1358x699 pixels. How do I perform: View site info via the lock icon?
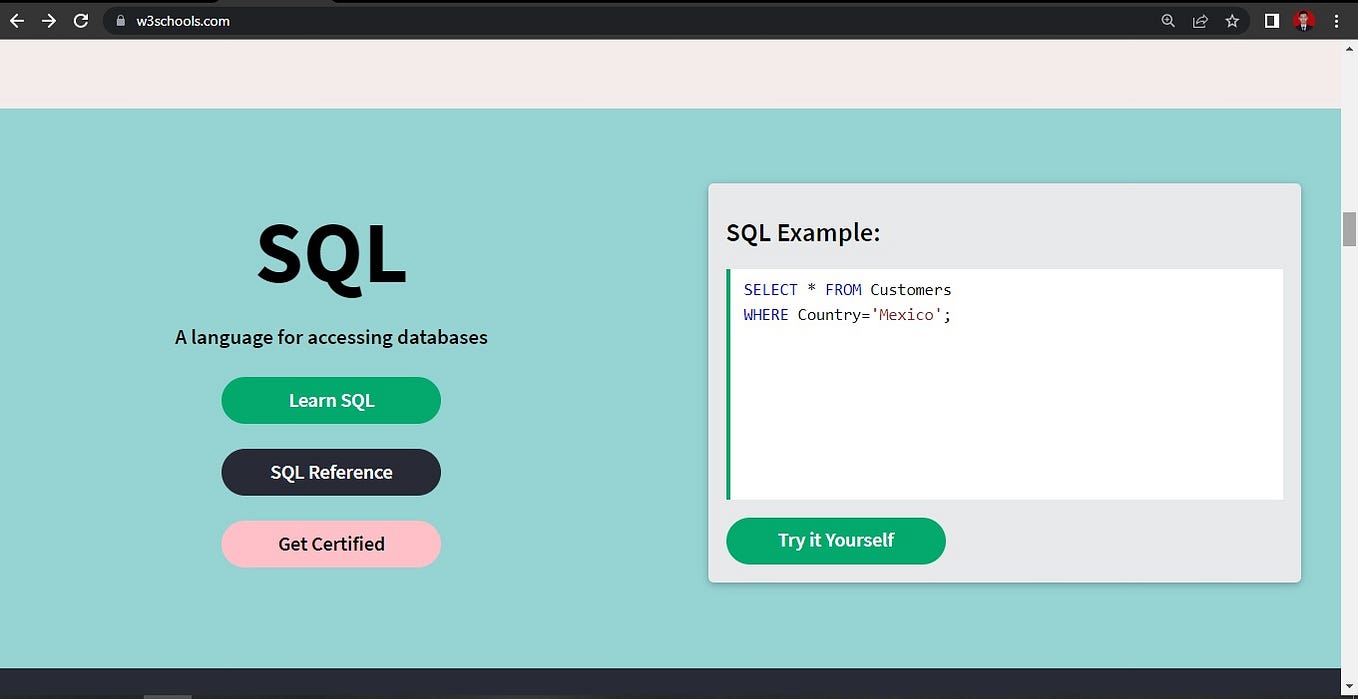[x=120, y=20]
